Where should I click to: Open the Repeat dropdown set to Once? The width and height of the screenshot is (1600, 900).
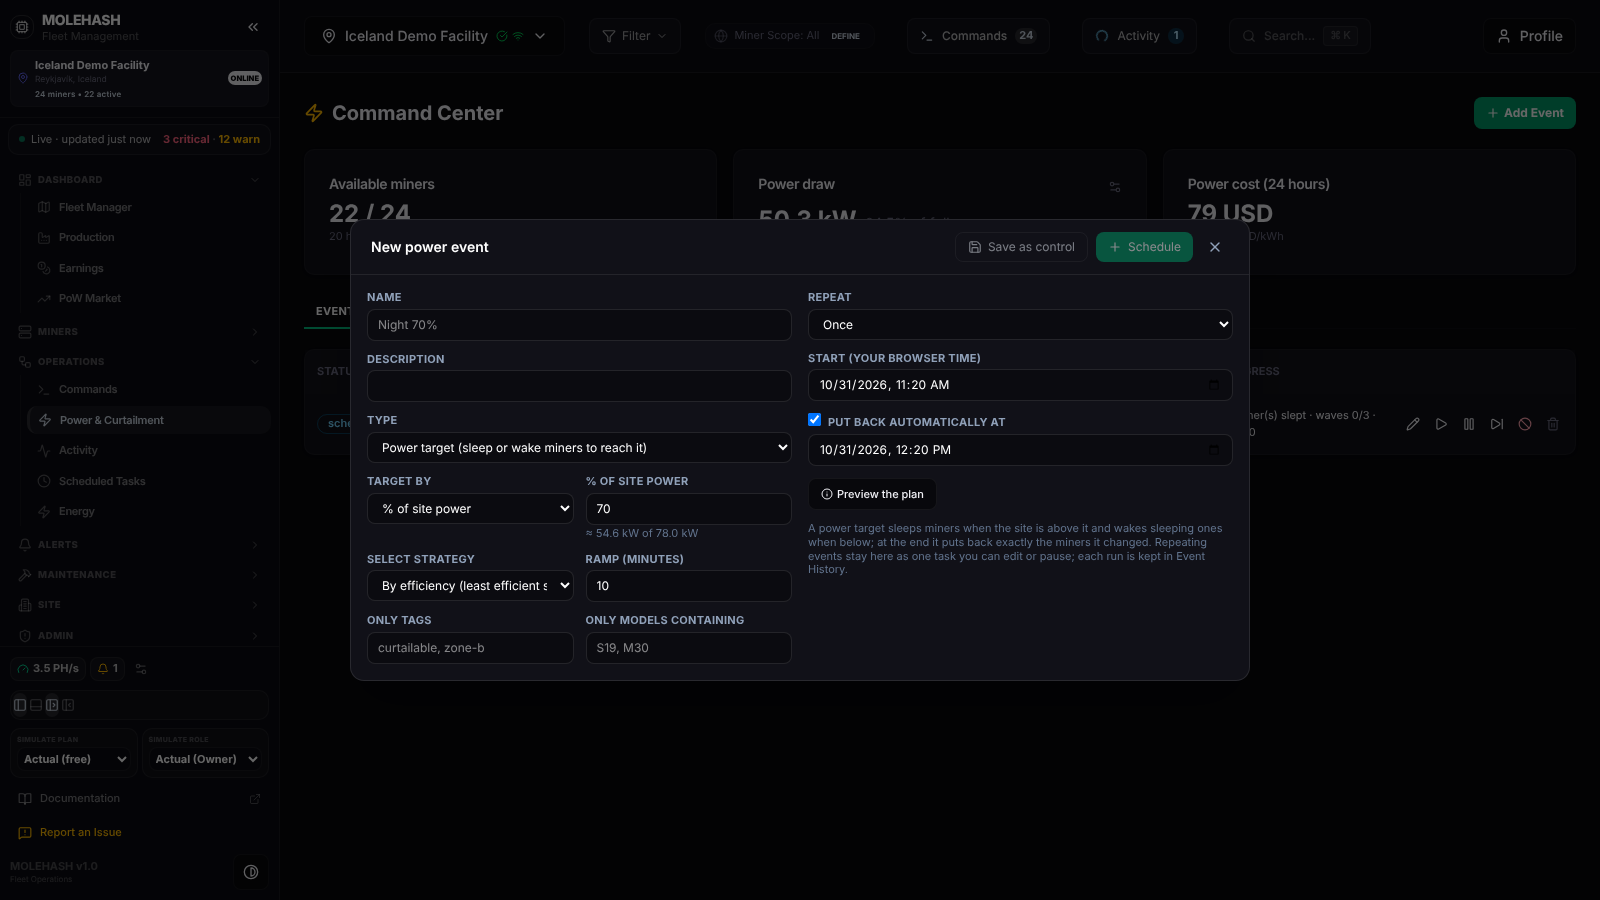point(1020,325)
